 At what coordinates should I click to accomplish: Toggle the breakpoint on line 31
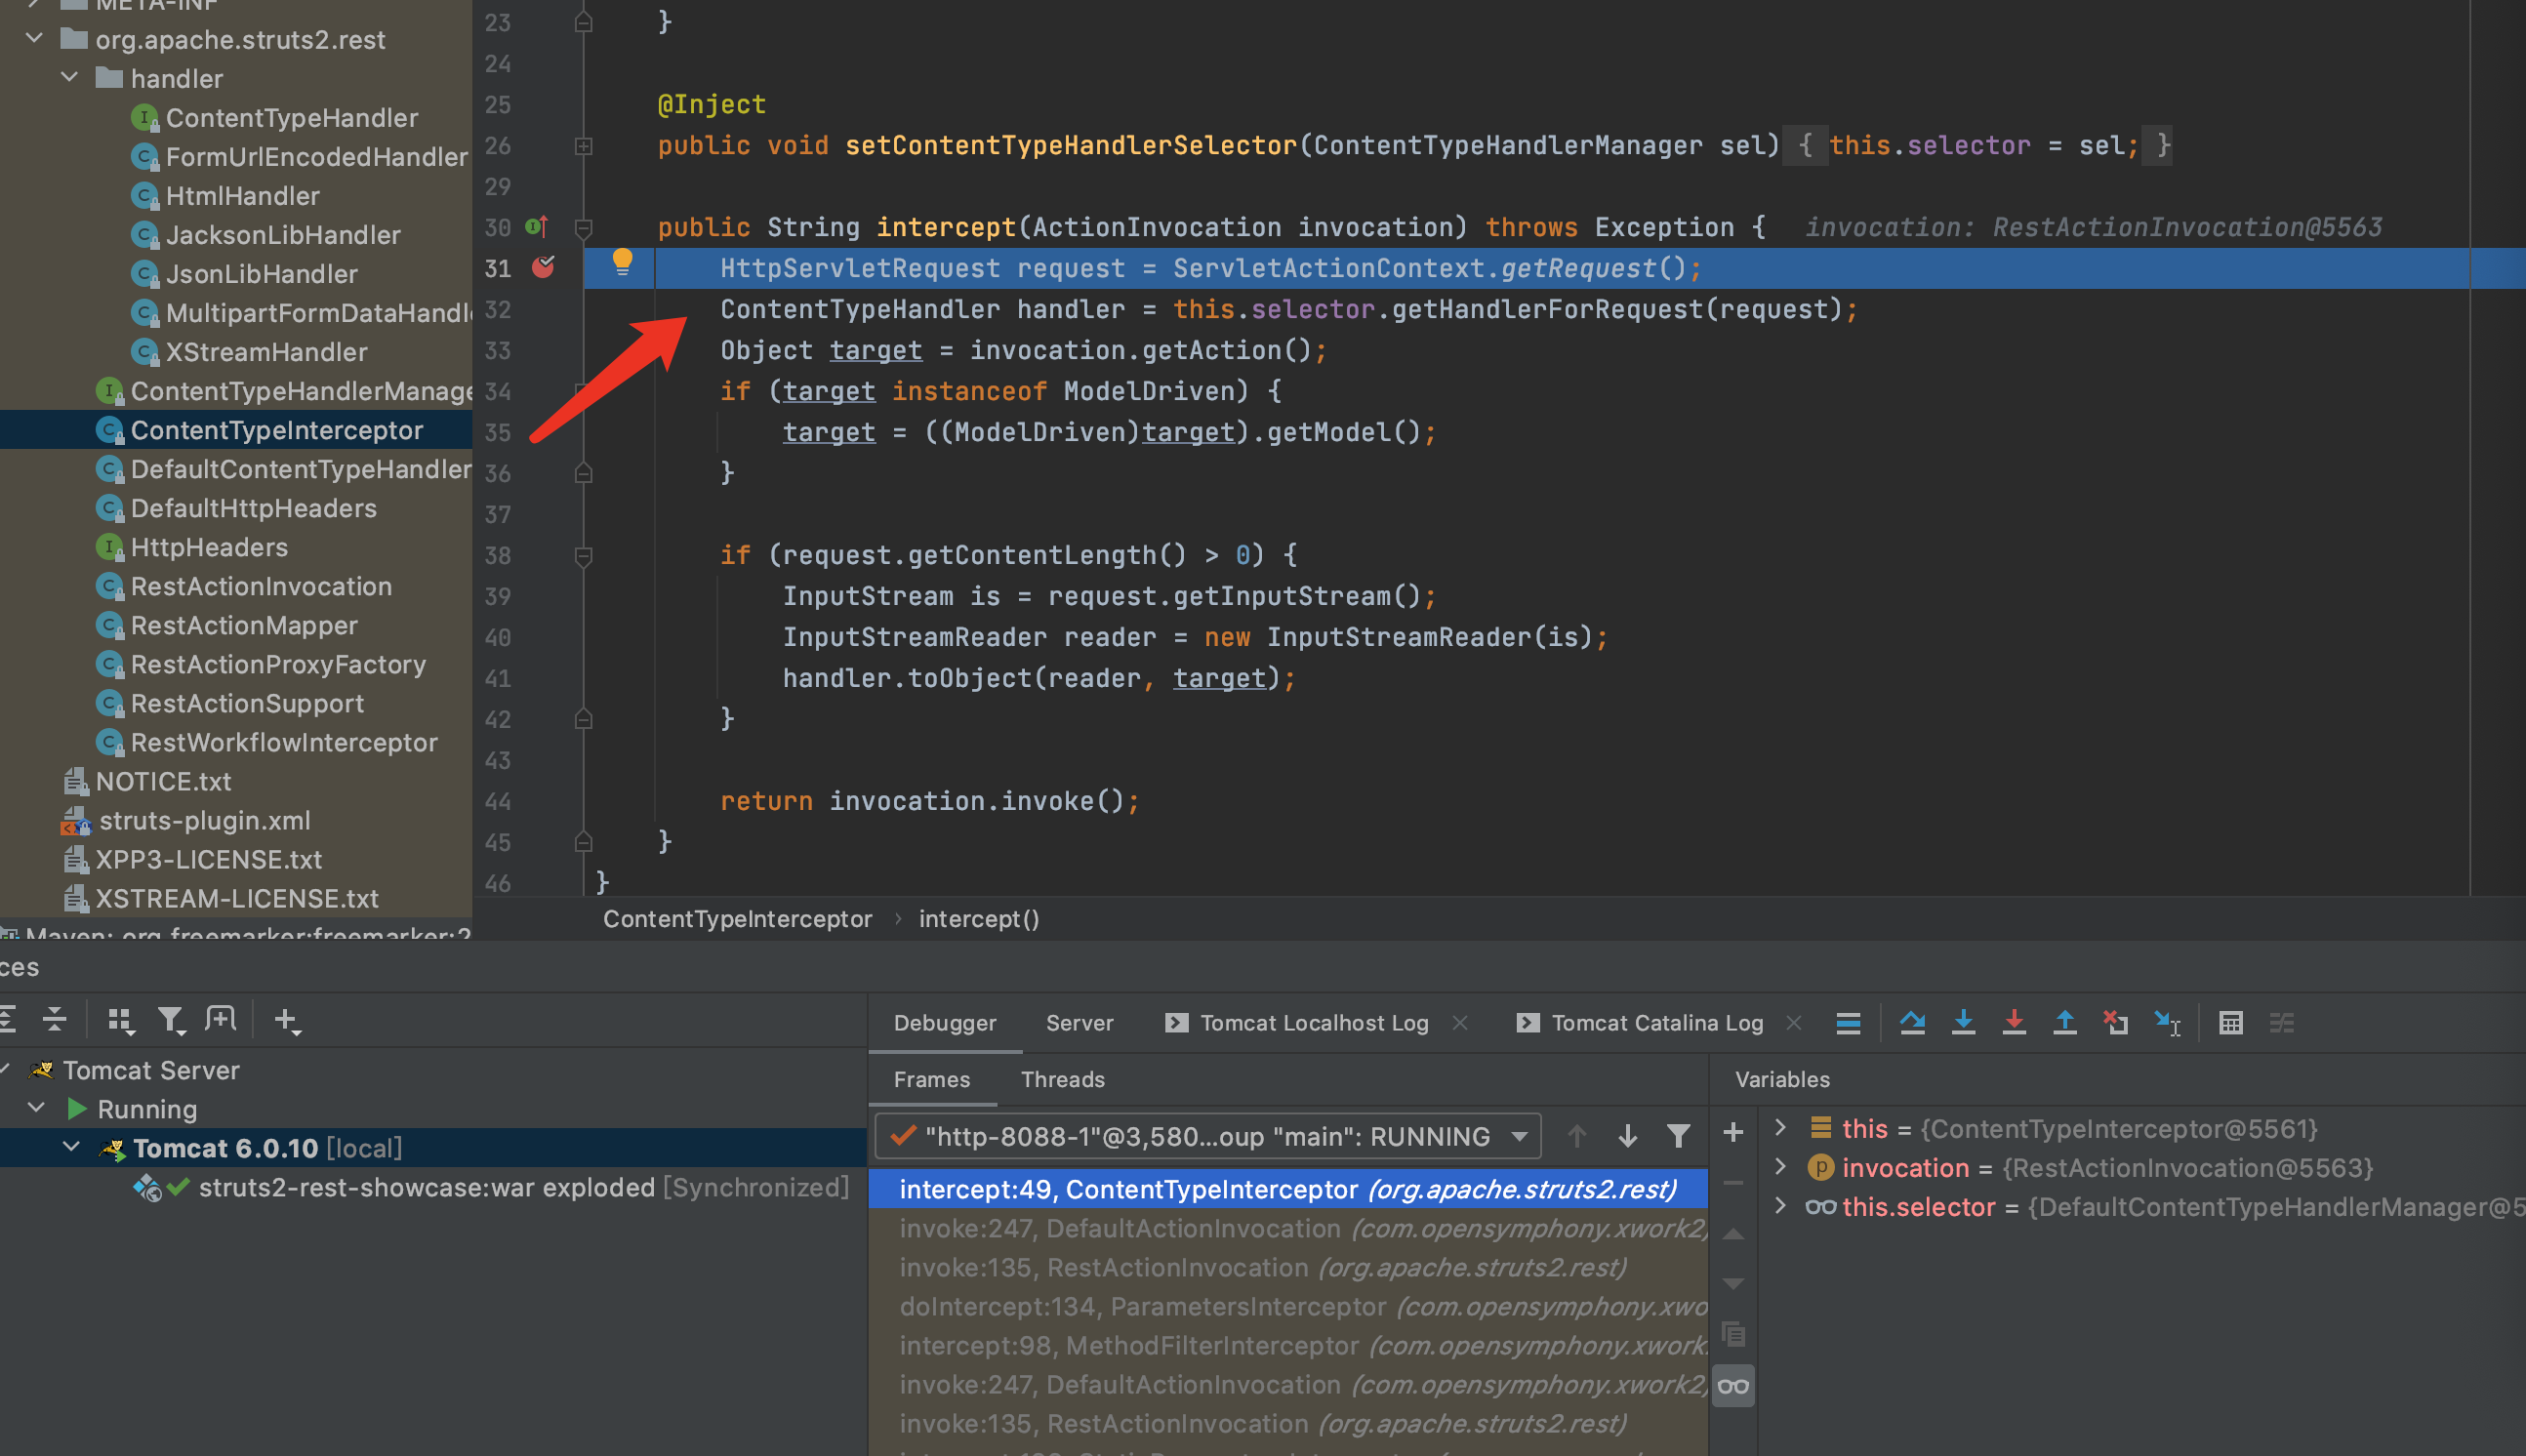click(543, 267)
